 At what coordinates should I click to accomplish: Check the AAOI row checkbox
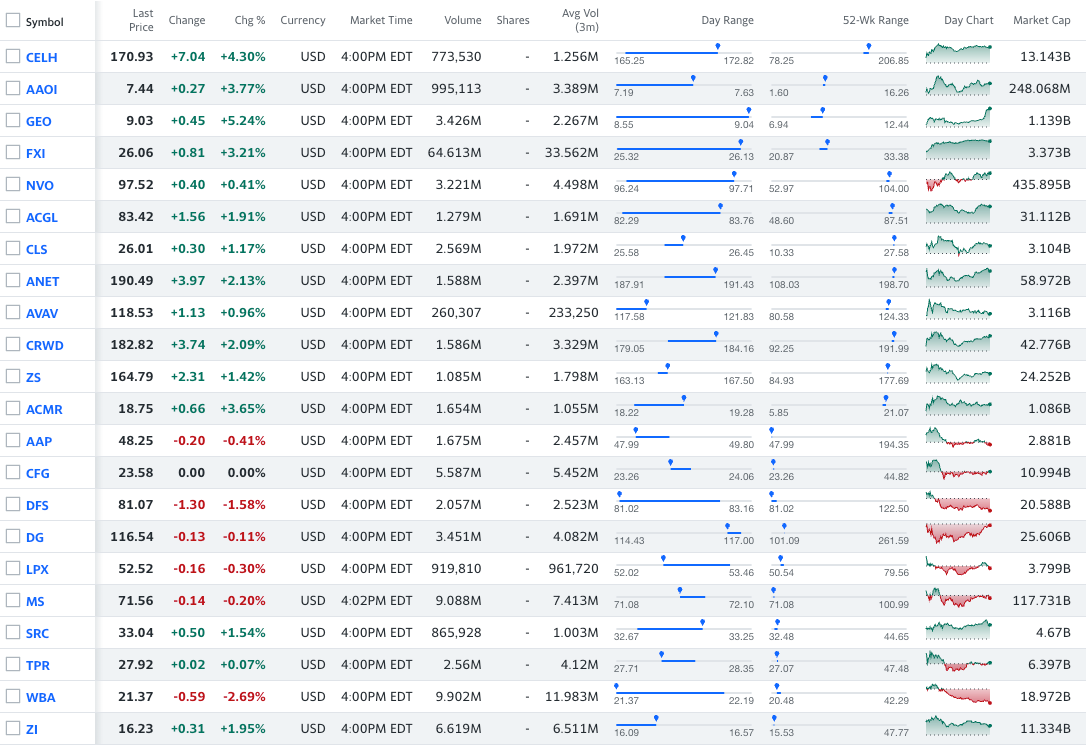[12, 88]
